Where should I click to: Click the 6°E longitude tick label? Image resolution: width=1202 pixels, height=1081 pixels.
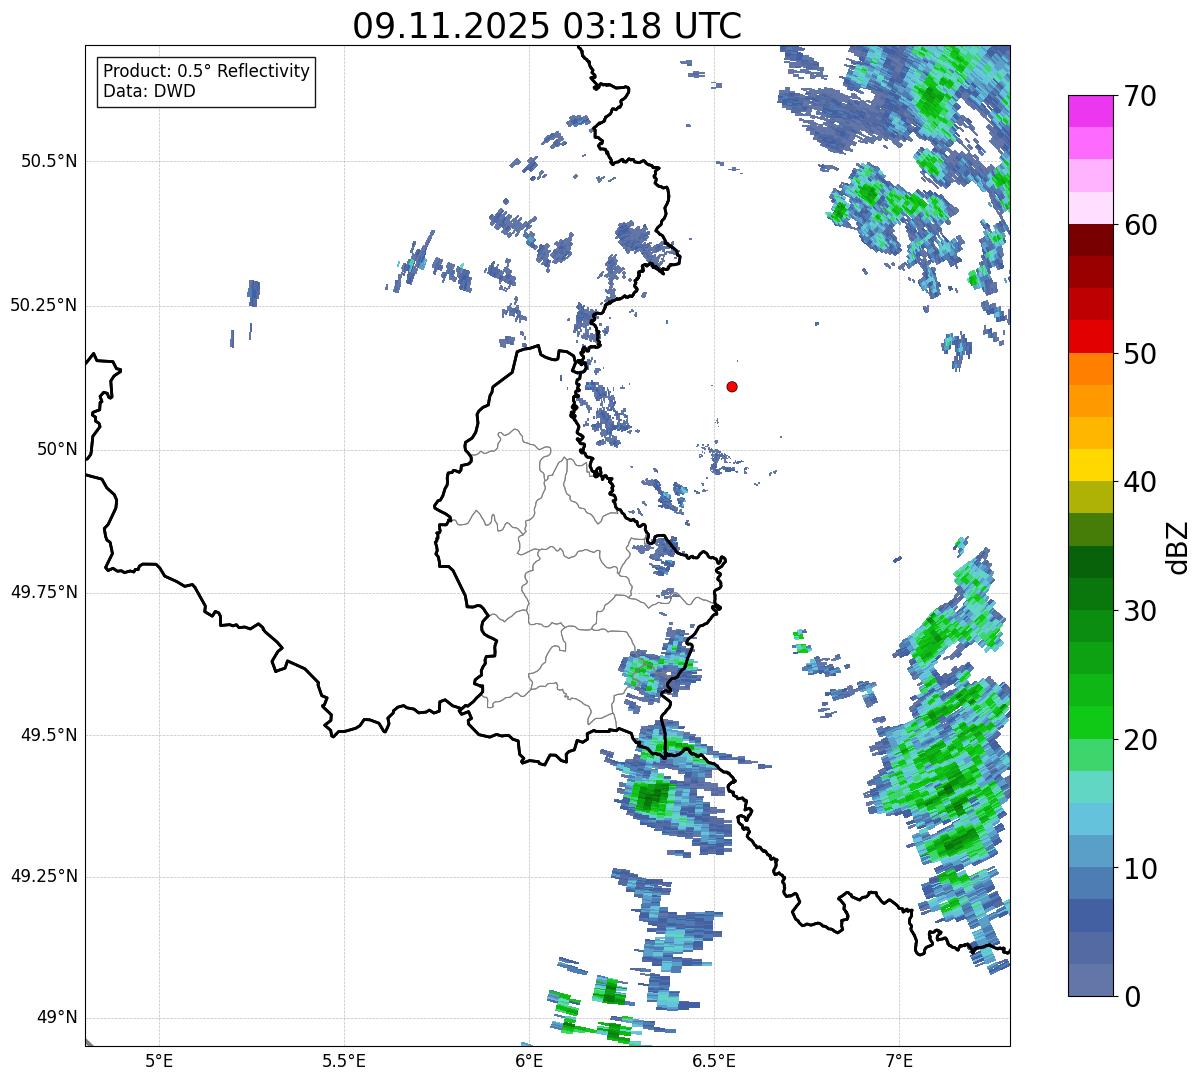529,1060
